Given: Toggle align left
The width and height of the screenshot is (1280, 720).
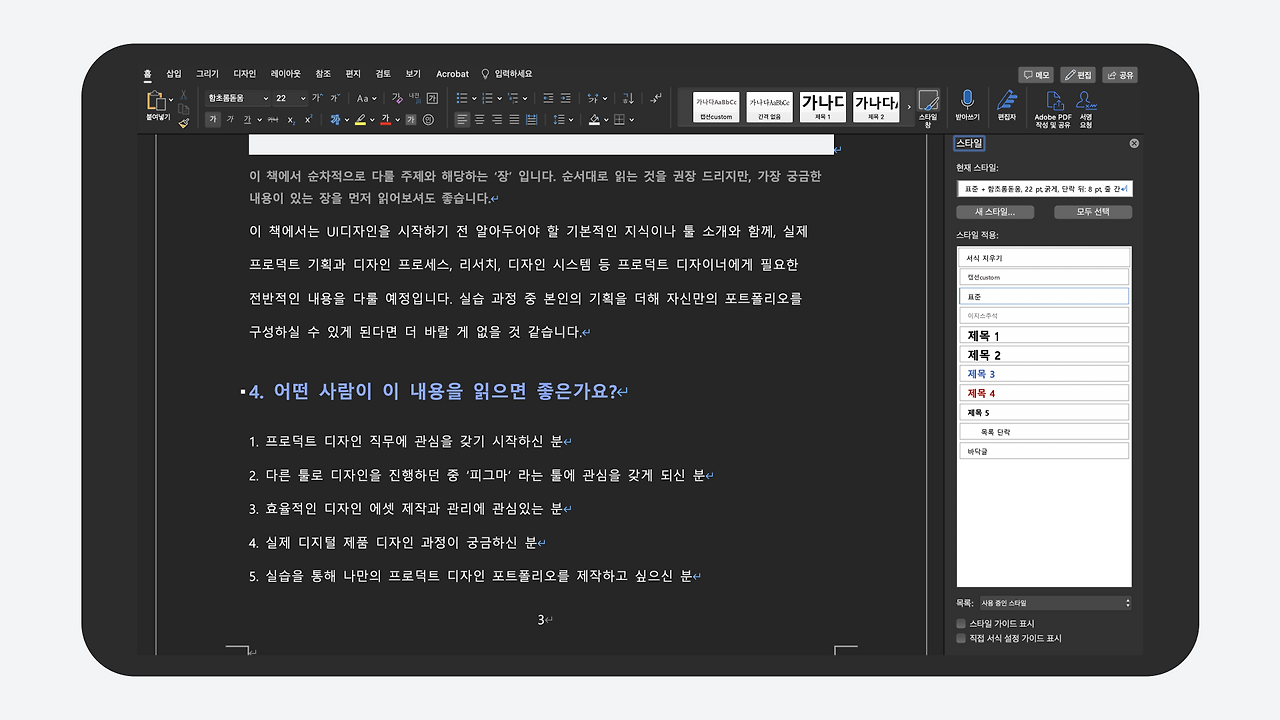Looking at the screenshot, I should point(461,120).
